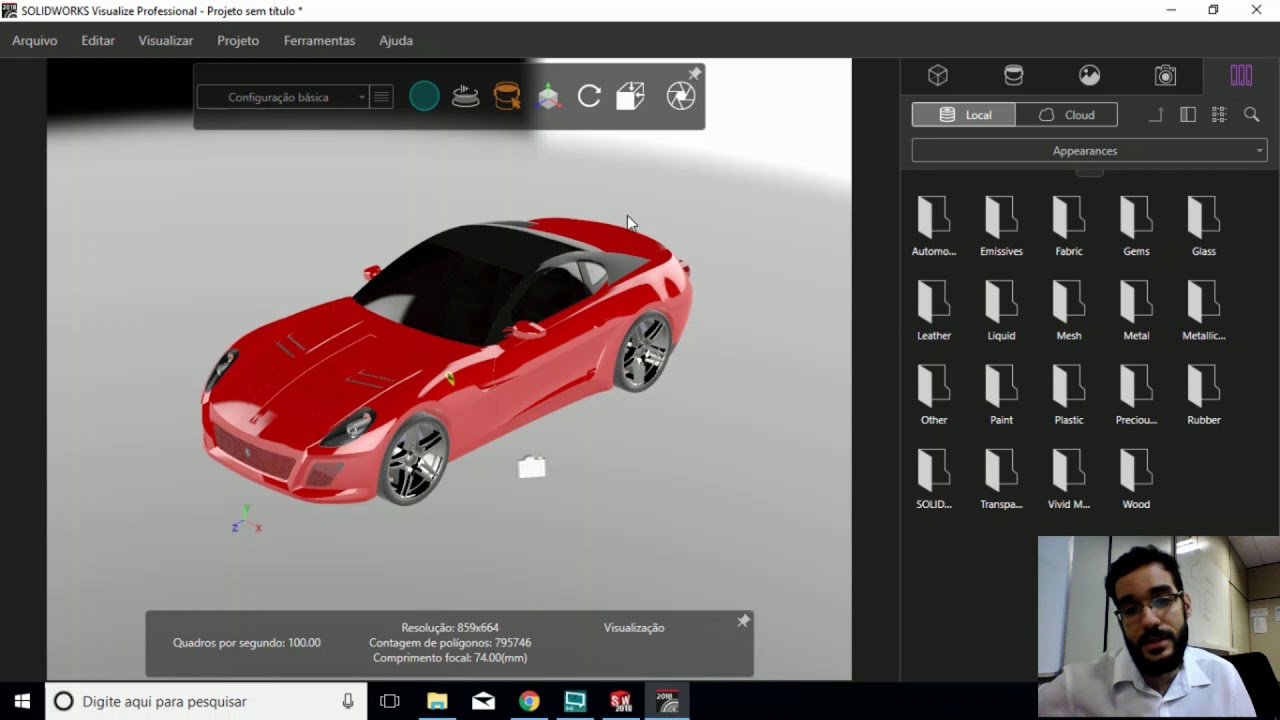Open the Plastic folder
The height and width of the screenshot is (720, 1280).
[x=1069, y=394]
